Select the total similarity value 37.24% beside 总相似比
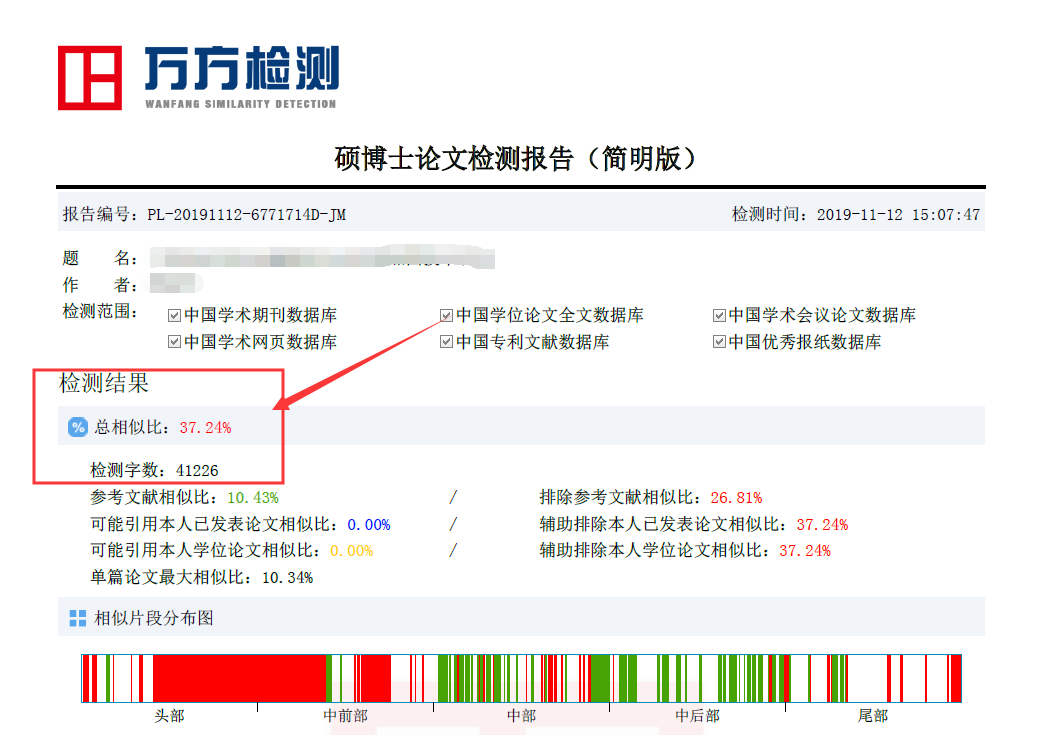Viewport: 1039px width, 735px height. click(x=205, y=427)
